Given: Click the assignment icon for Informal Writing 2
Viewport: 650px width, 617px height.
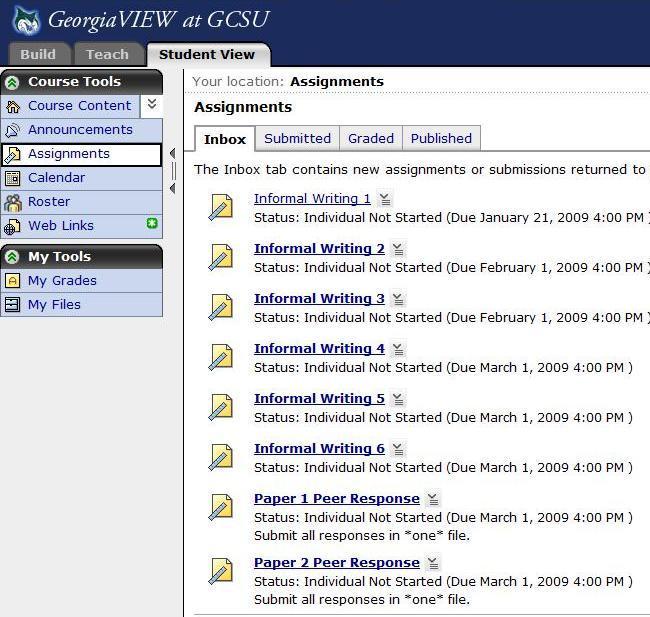Looking at the screenshot, I should pyautogui.click(x=221, y=257).
